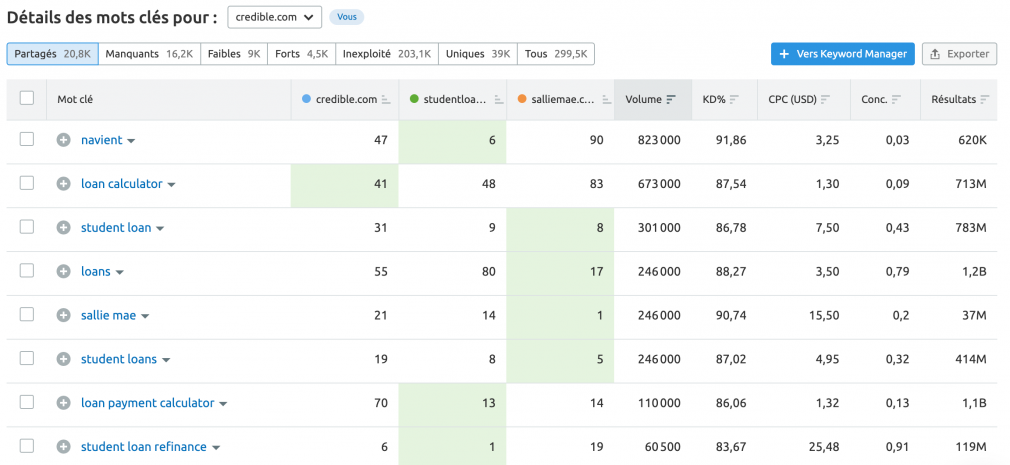
Task: Tick the checkbox for navient row
Action: tap(26, 139)
